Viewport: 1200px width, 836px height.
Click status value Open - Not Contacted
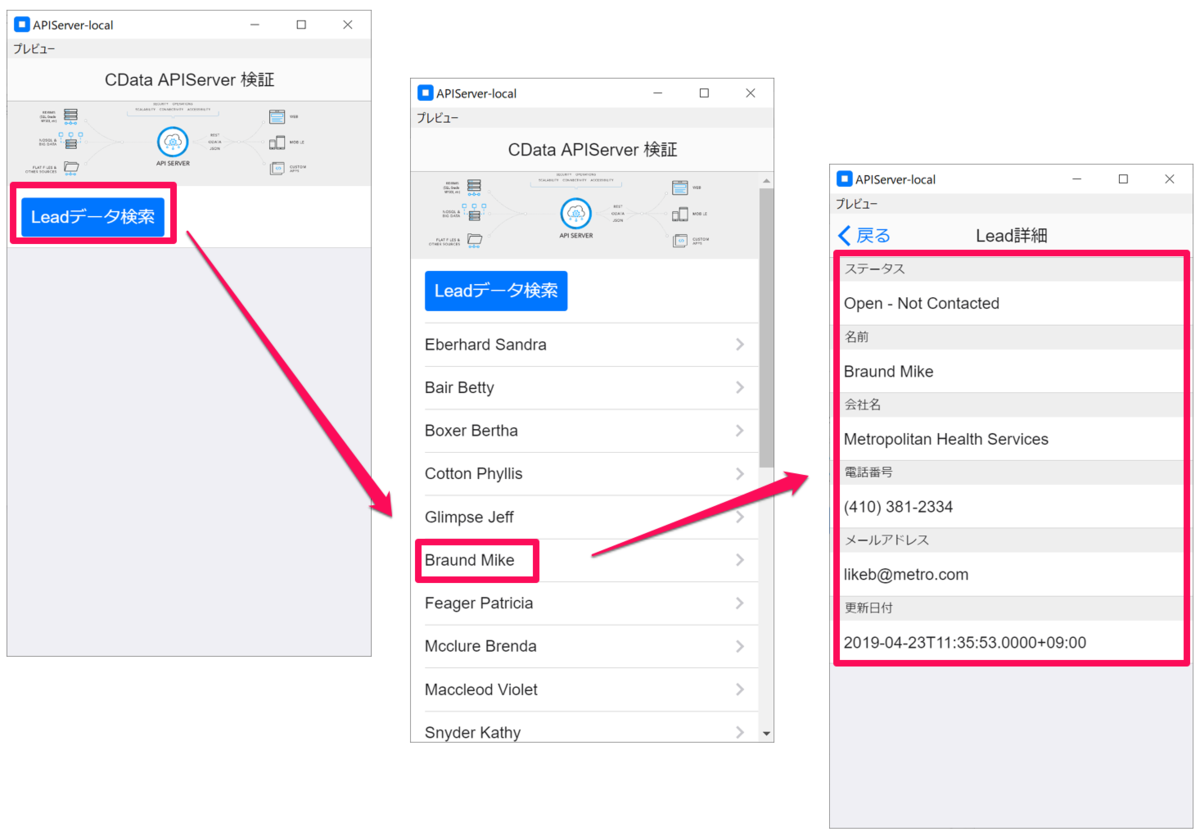click(x=921, y=303)
